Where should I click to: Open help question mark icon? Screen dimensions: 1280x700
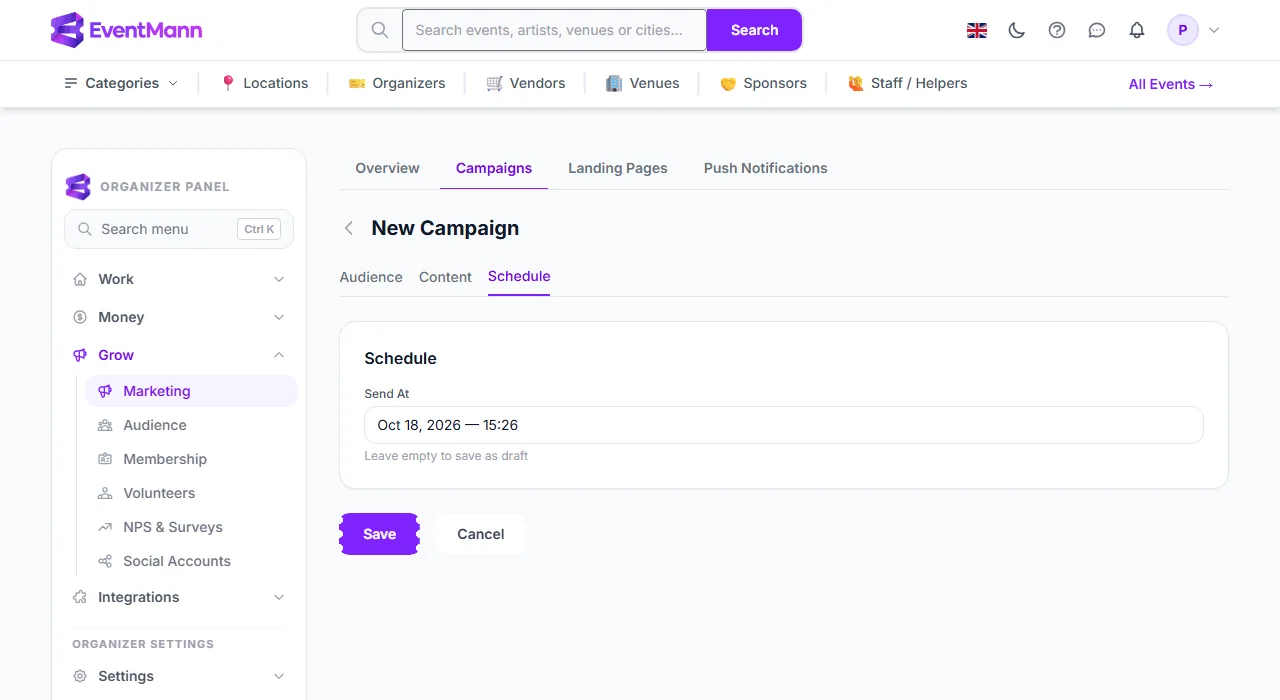point(1057,30)
